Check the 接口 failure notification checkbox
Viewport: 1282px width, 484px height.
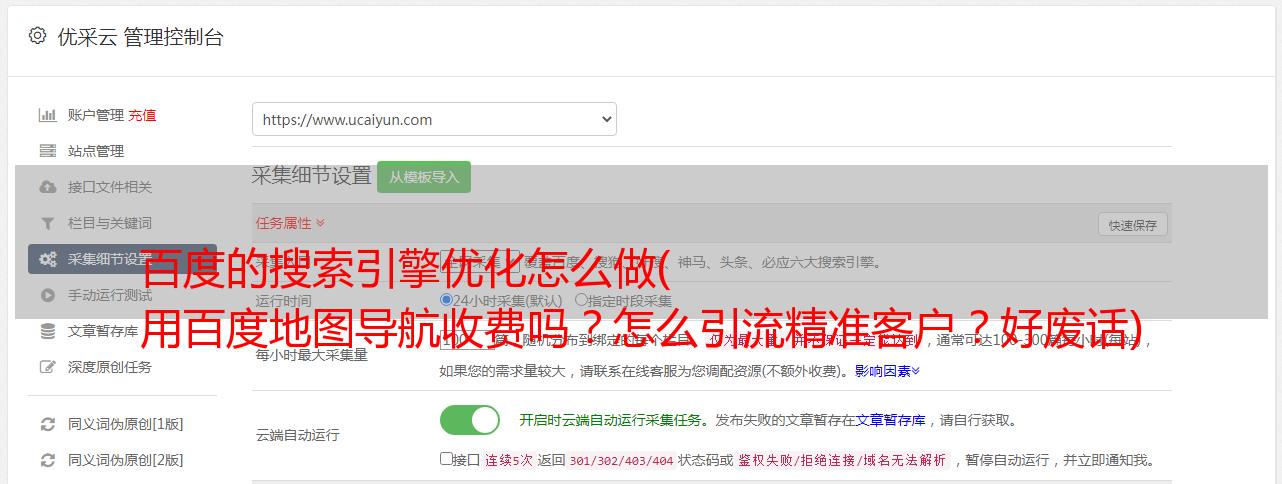pyautogui.click(x=446, y=459)
